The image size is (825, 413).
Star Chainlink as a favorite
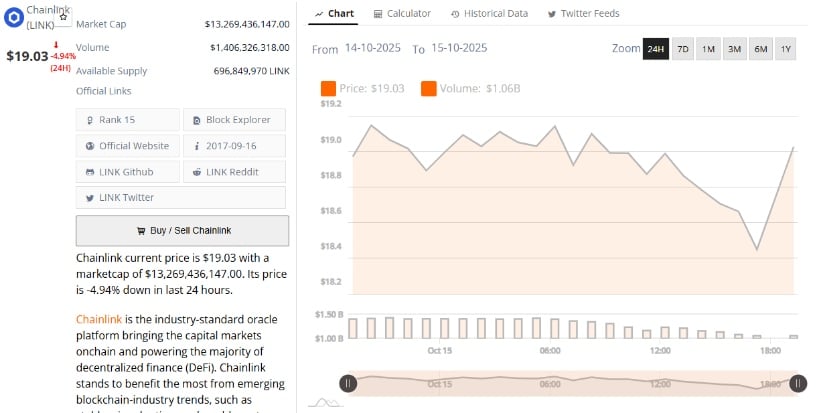click(63, 17)
